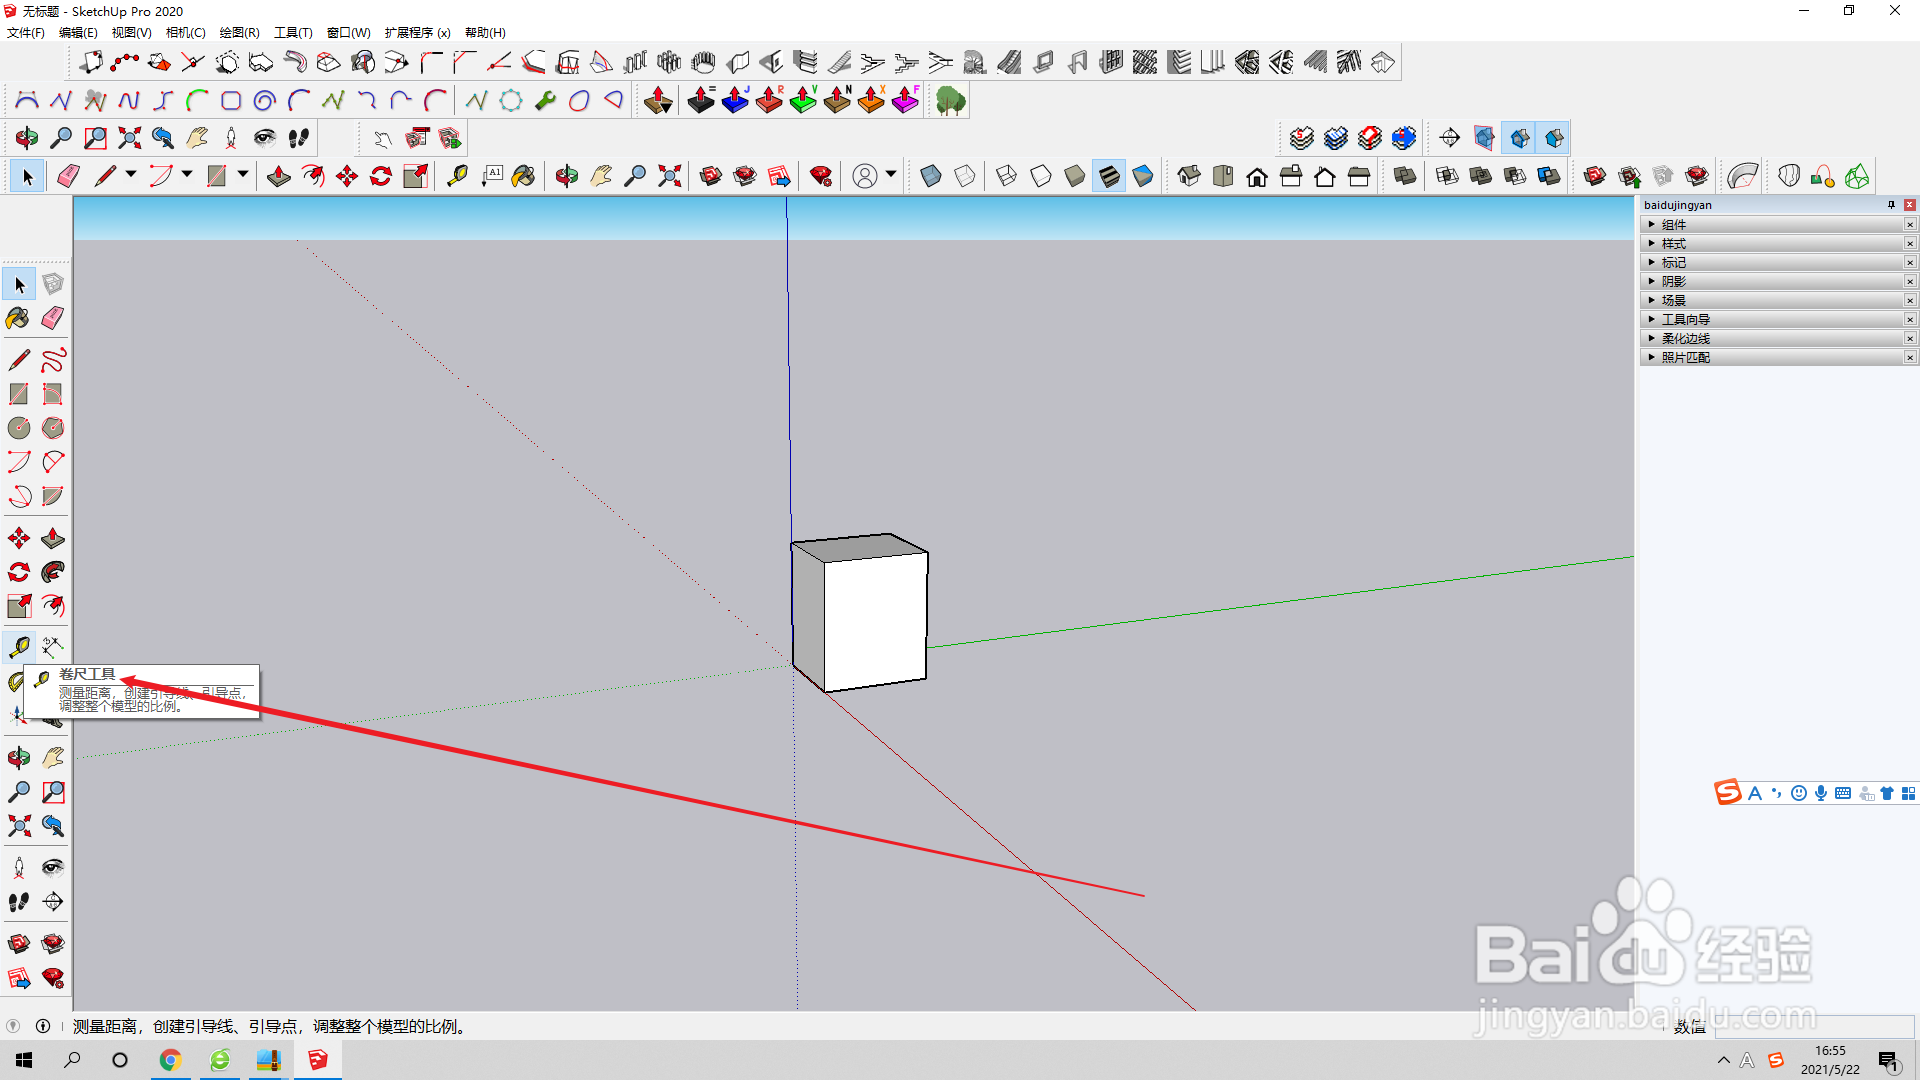1920x1080 pixels.
Task: Expand the 柔化边线 panel
Action: [1772, 339]
